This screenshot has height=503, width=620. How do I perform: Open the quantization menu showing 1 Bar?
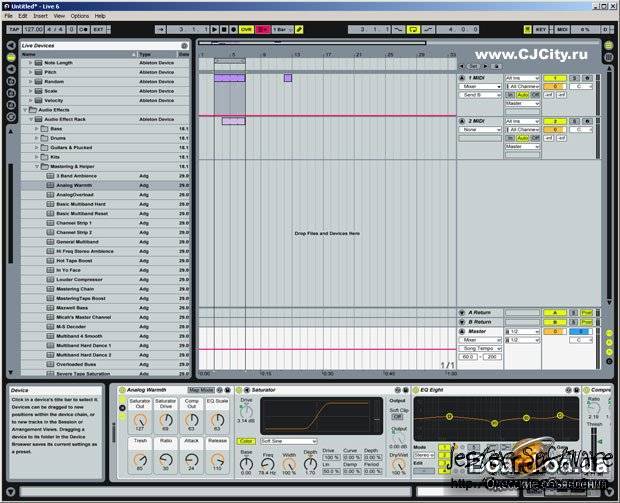(x=282, y=29)
